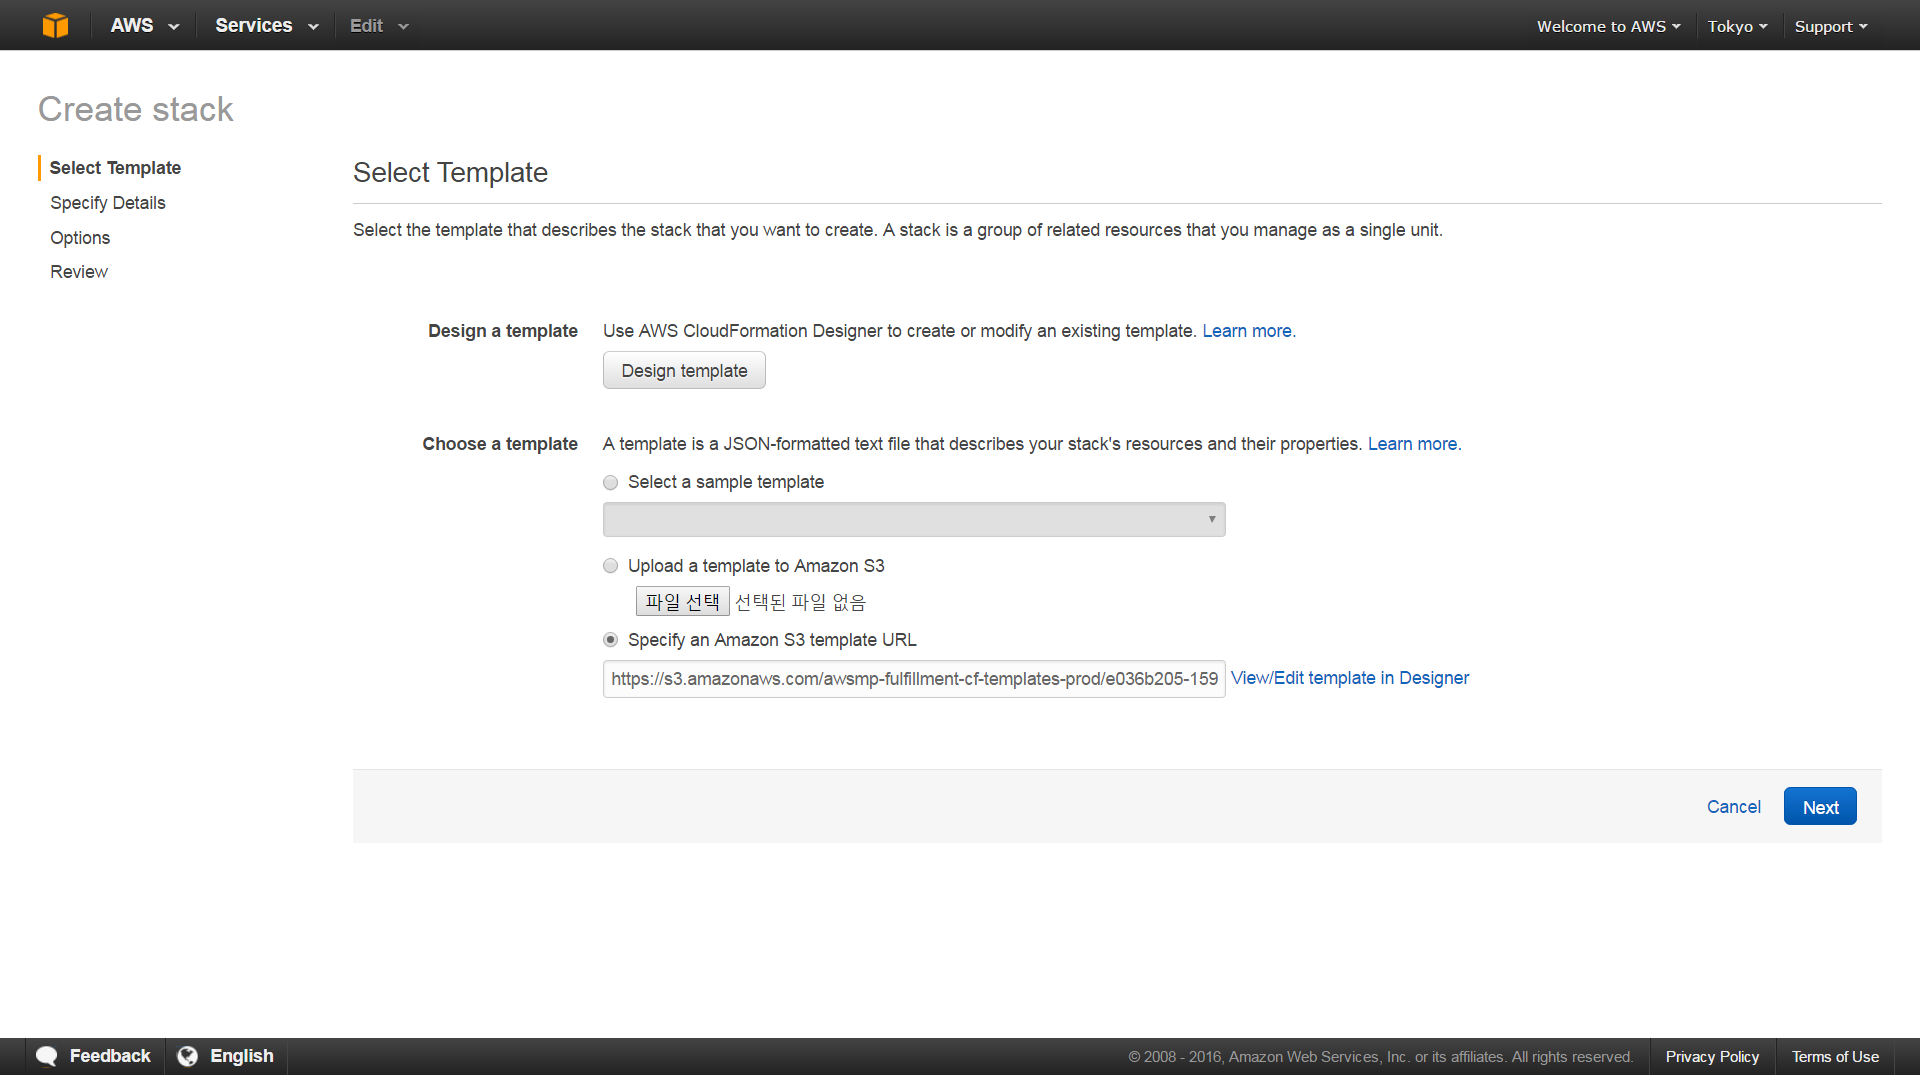The height and width of the screenshot is (1075, 1920).
Task: Click the S3 template URL input field
Action: tap(914, 679)
